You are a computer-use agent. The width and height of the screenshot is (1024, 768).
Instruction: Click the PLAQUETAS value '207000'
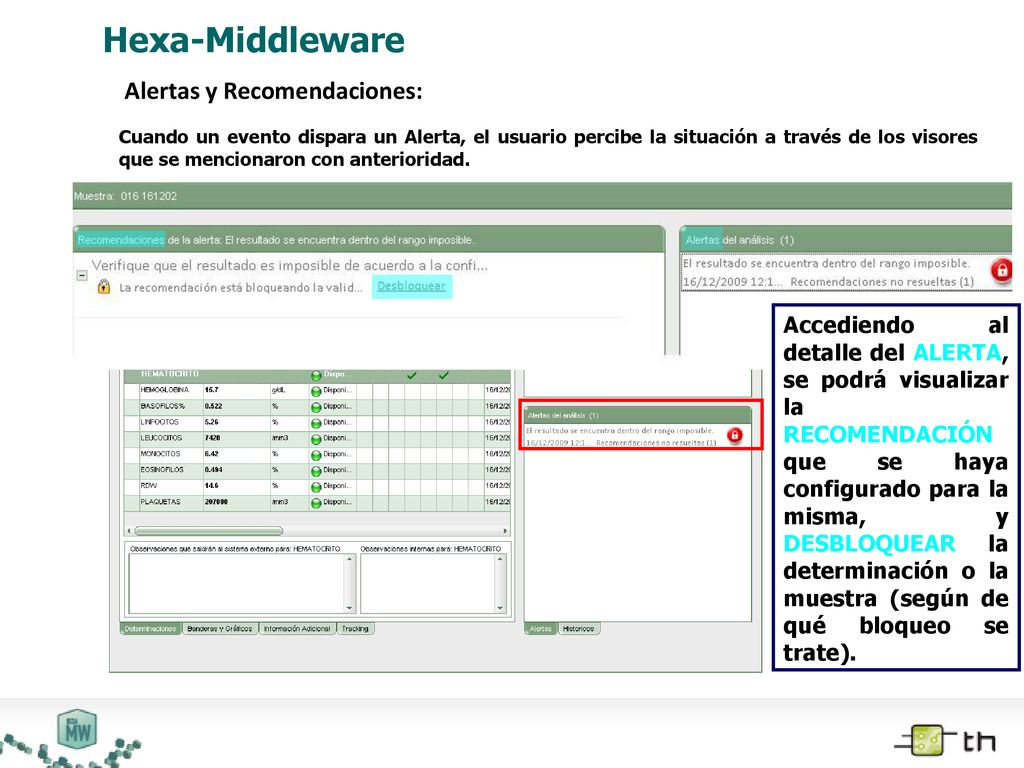pos(216,502)
